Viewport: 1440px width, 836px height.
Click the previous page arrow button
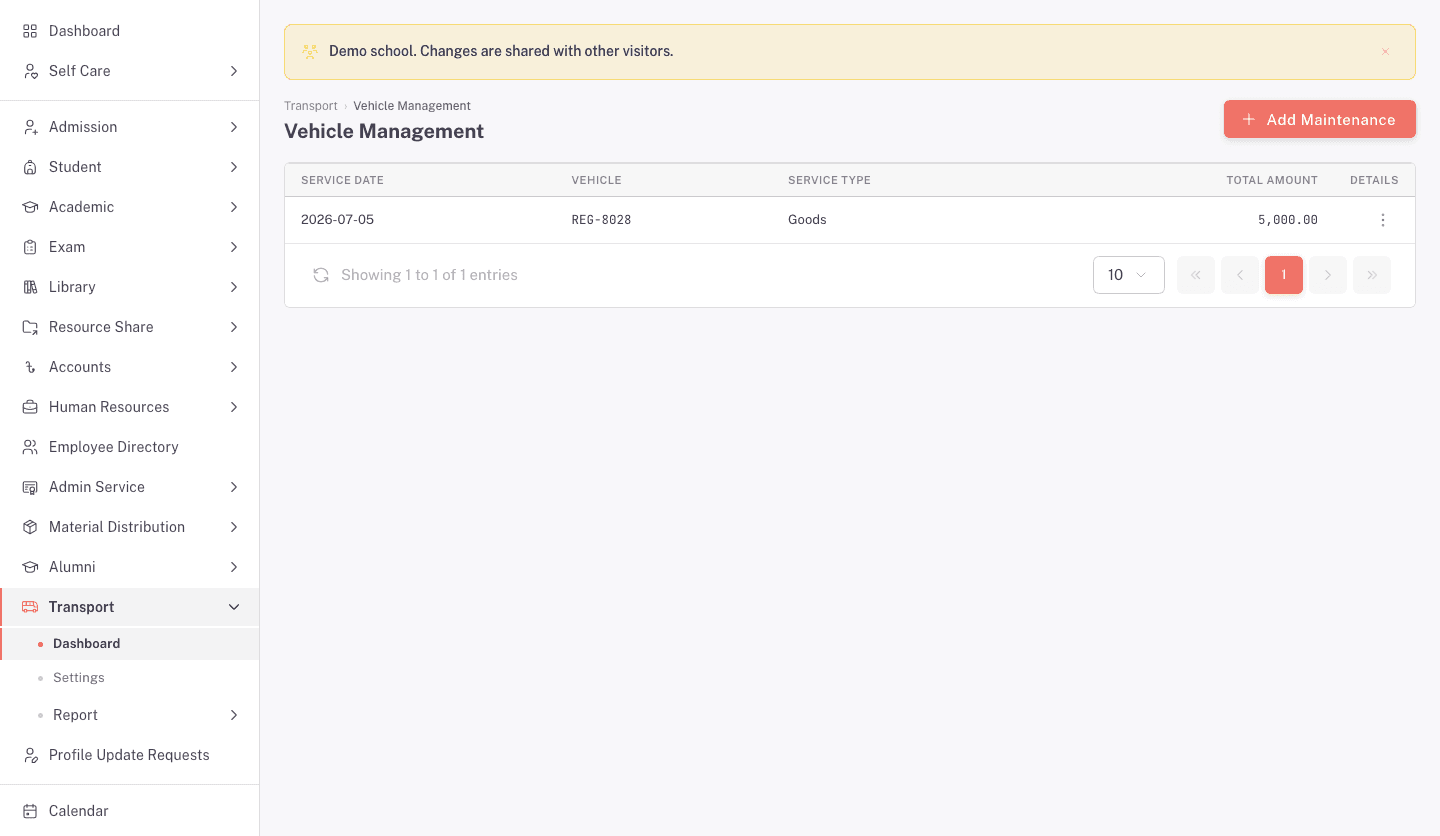pos(1240,275)
